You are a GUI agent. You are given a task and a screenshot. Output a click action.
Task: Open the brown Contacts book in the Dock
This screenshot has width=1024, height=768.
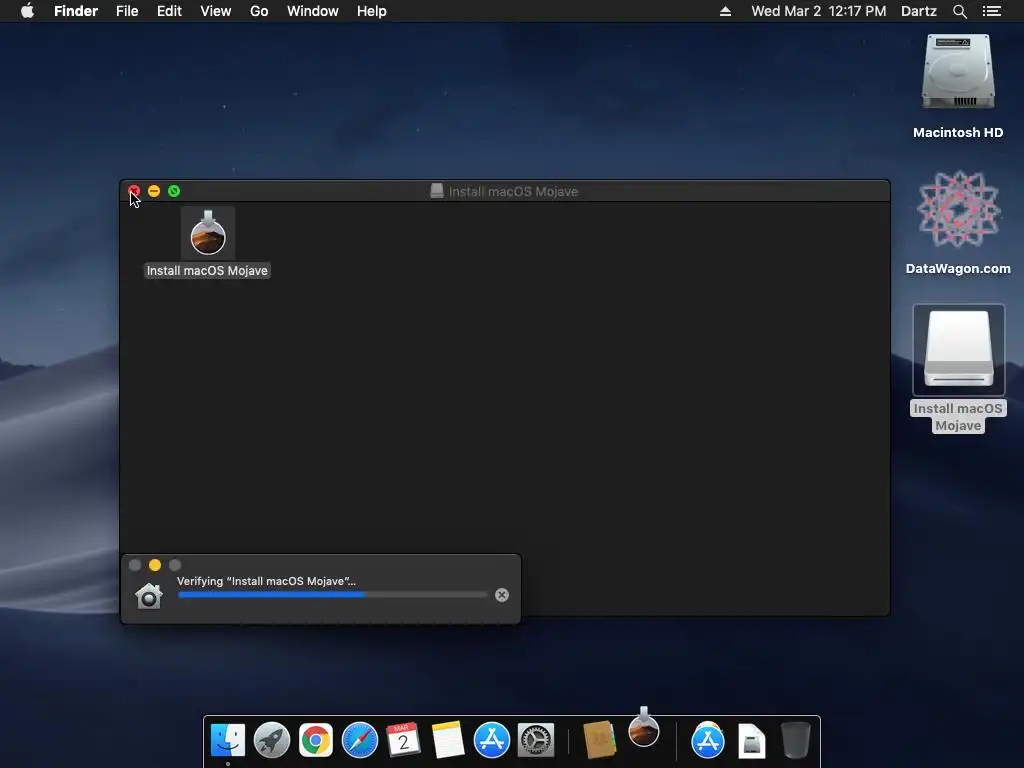pyautogui.click(x=599, y=740)
